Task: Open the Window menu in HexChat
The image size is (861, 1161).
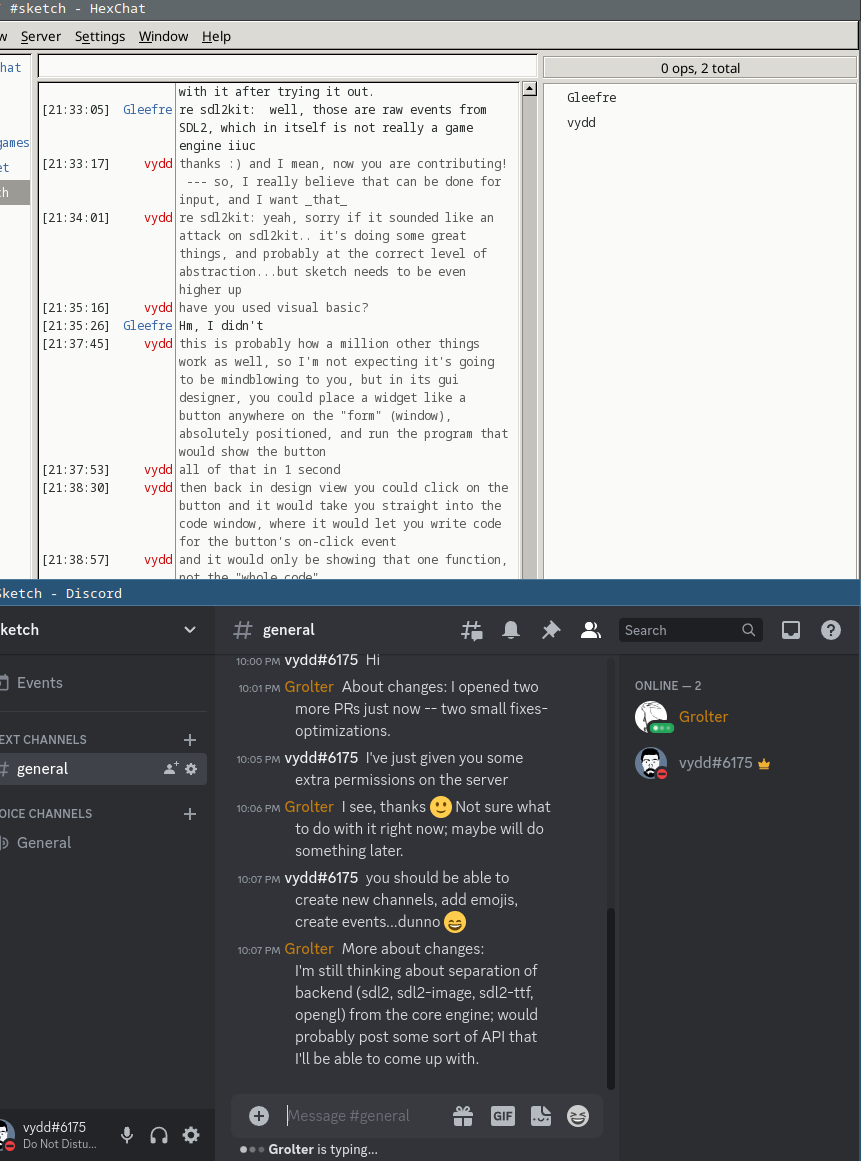Action: coord(163,36)
